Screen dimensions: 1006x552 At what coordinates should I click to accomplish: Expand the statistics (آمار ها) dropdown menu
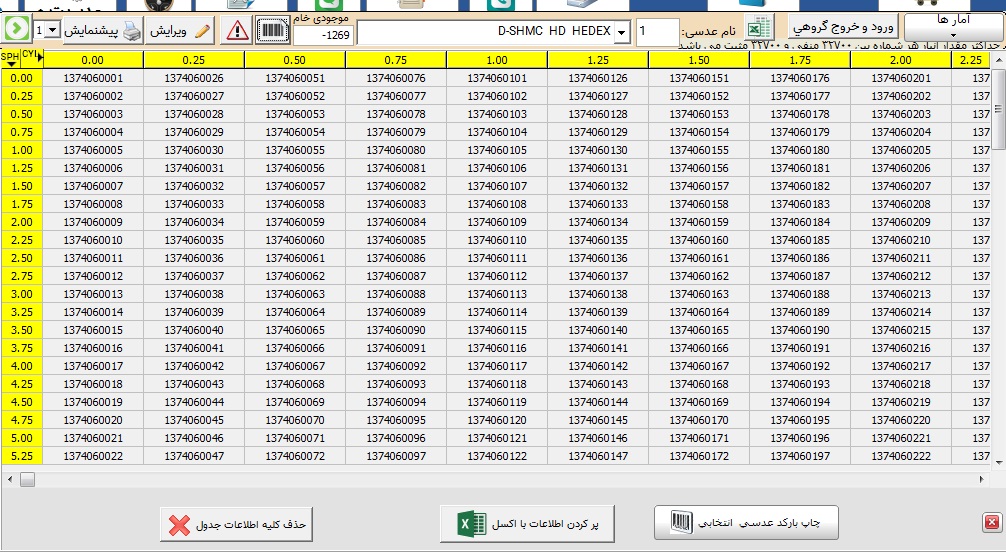[953, 27]
